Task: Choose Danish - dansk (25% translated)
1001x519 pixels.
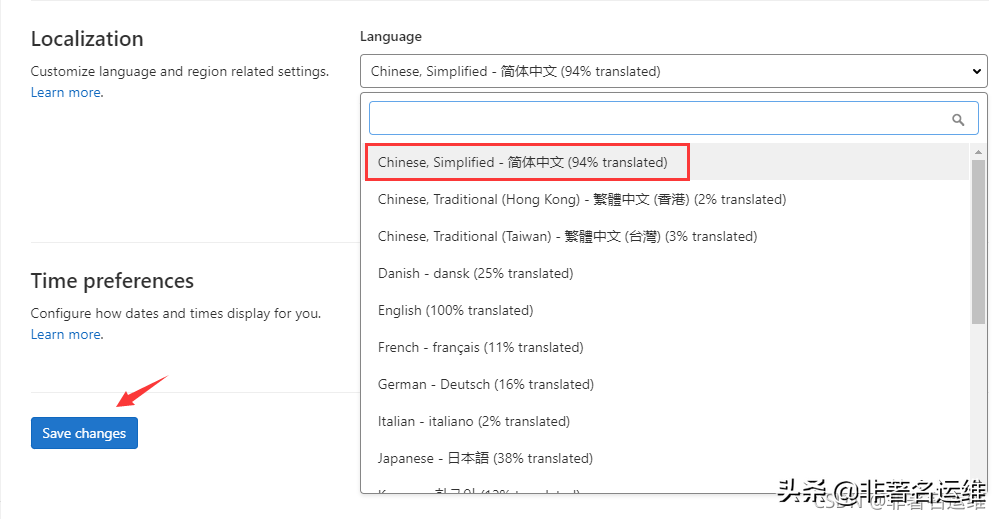Action: (x=667, y=273)
